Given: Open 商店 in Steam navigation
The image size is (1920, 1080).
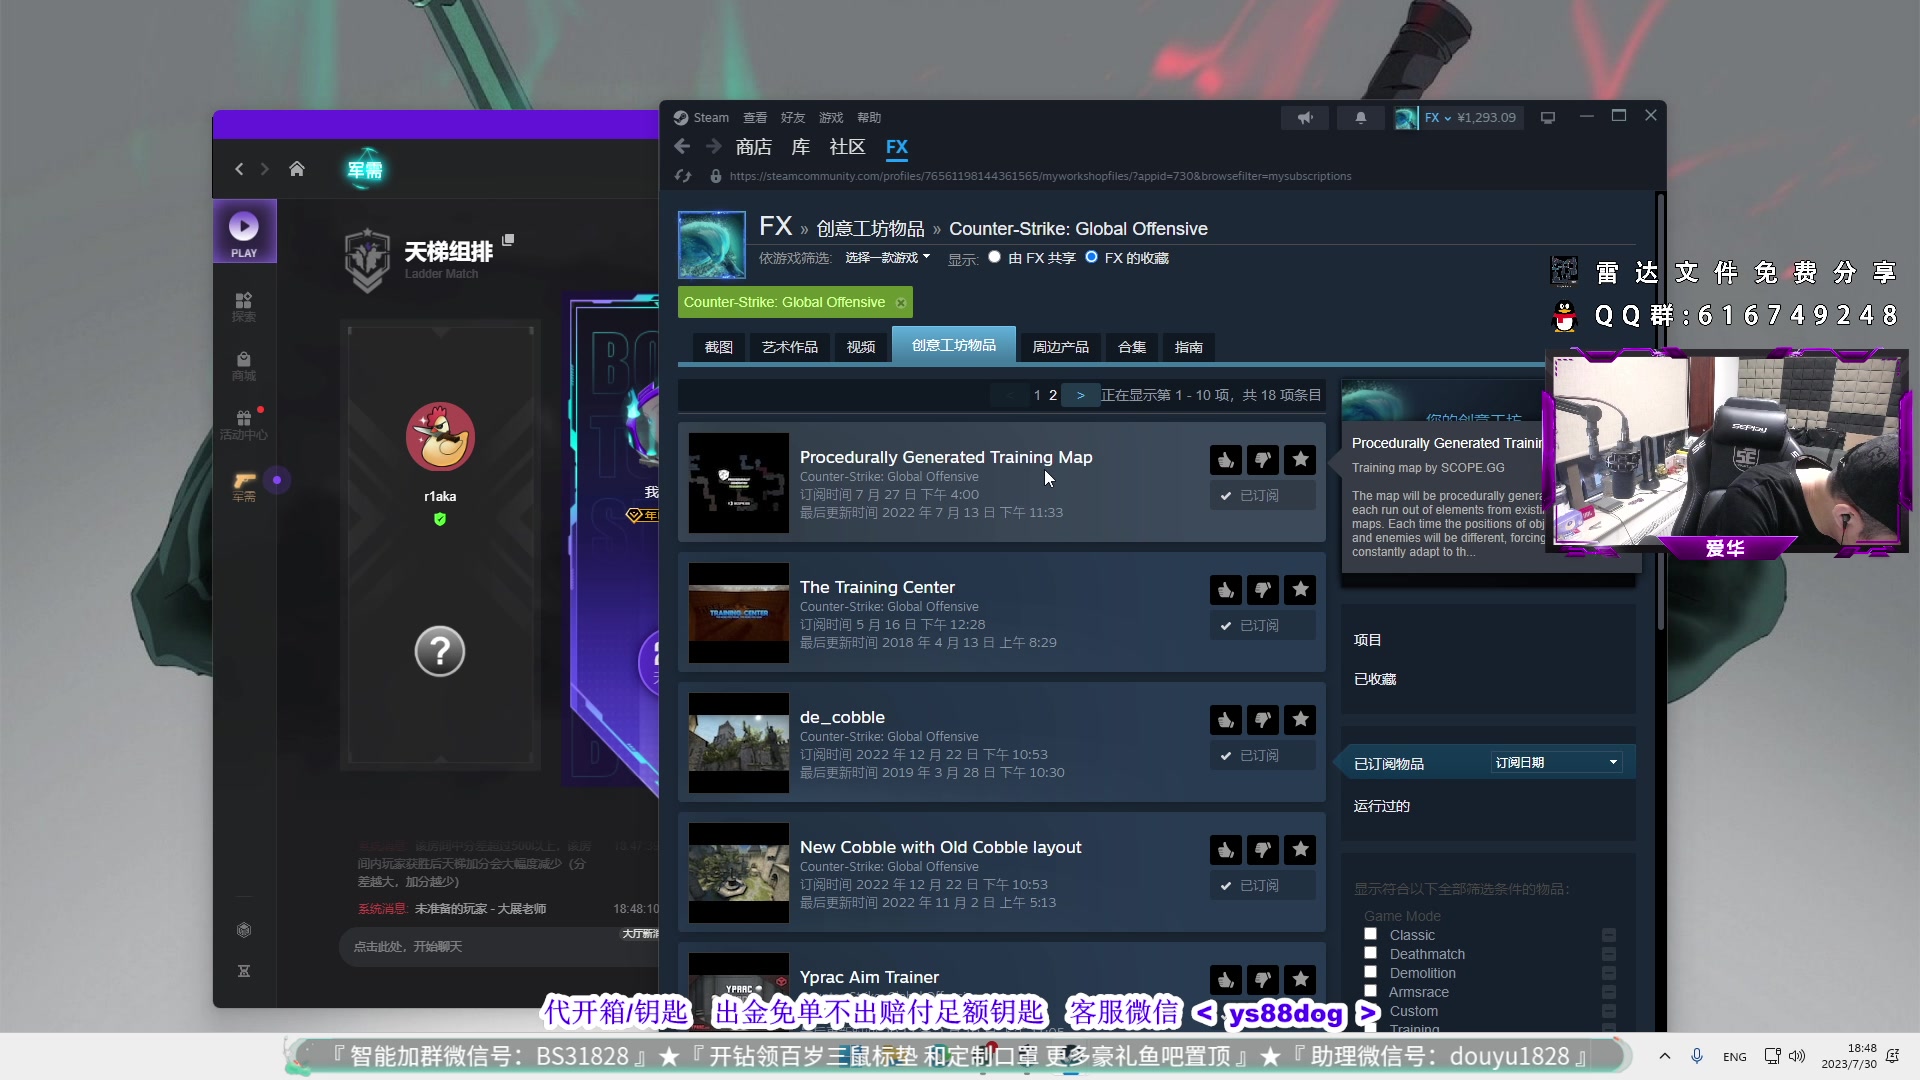Looking at the screenshot, I should click(x=754, y=147).
